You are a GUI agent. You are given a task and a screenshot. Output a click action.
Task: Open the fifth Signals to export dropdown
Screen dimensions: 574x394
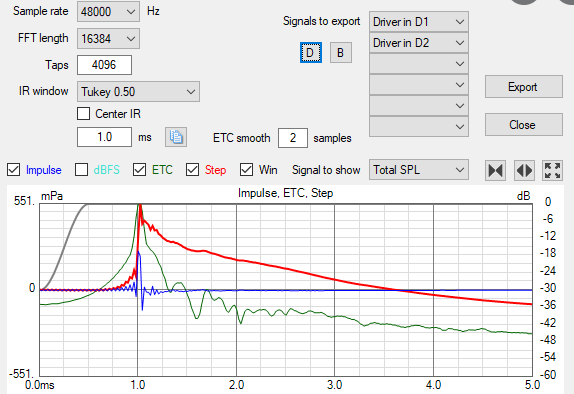point(419,106)
